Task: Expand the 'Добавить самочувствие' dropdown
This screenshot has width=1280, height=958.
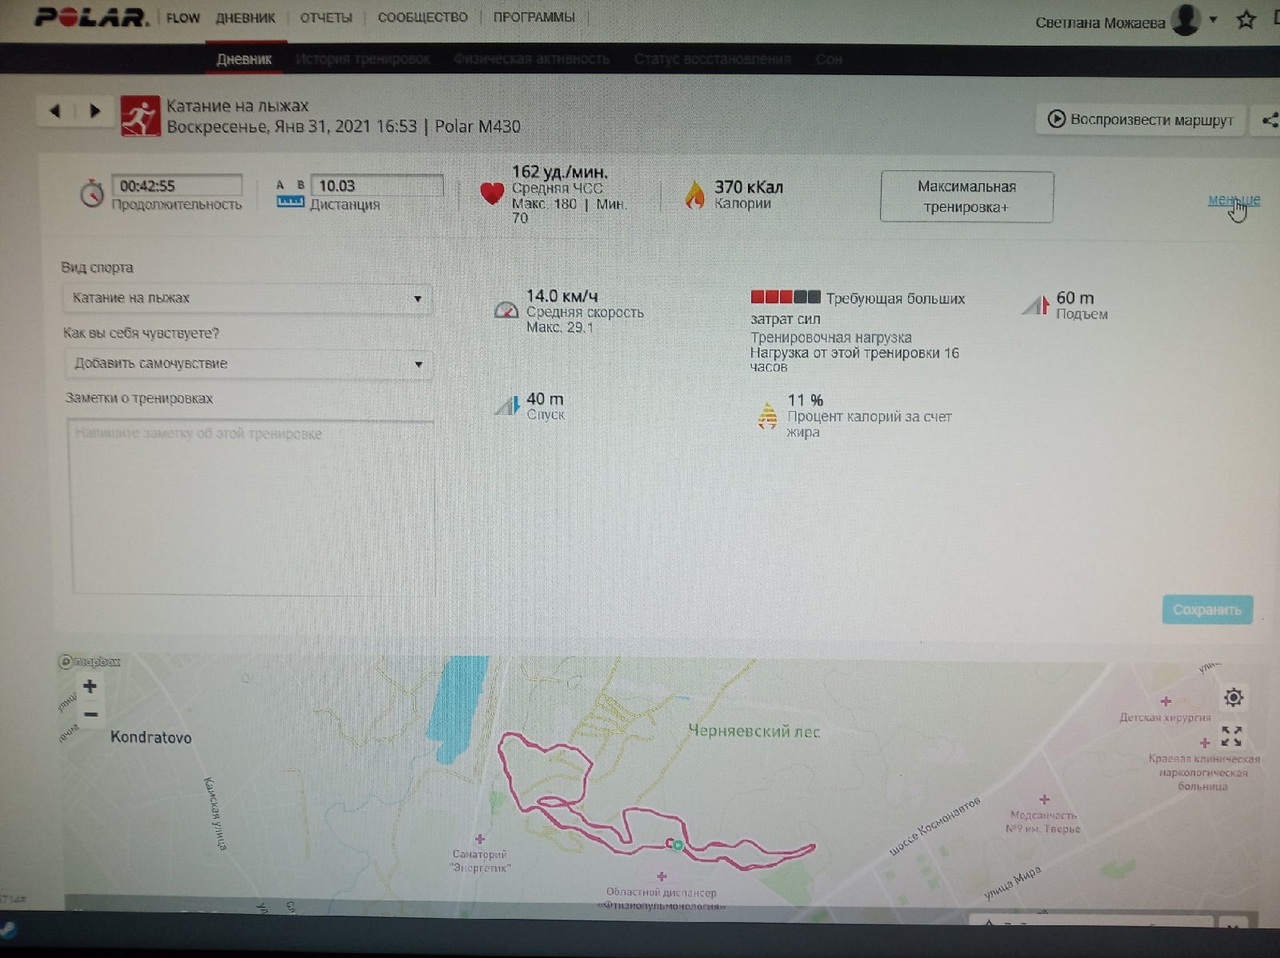Action: [x=247, y=364]
